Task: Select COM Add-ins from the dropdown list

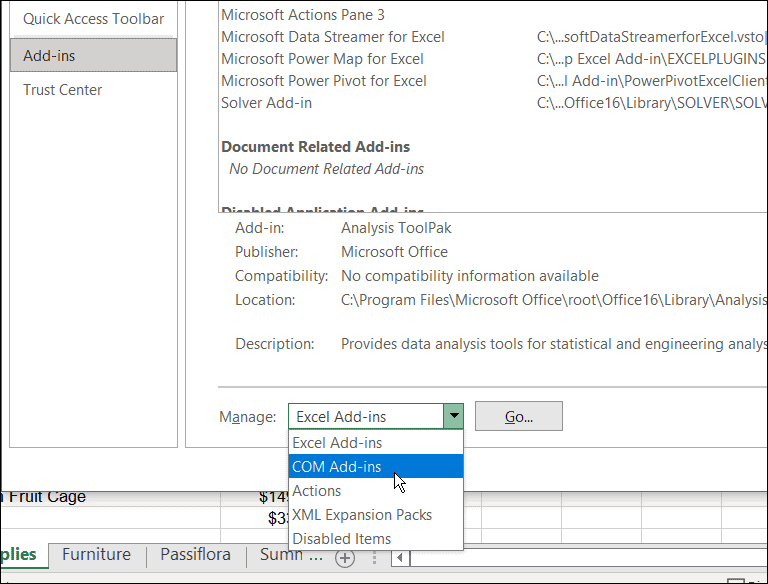Action: [x=336, y=467]
